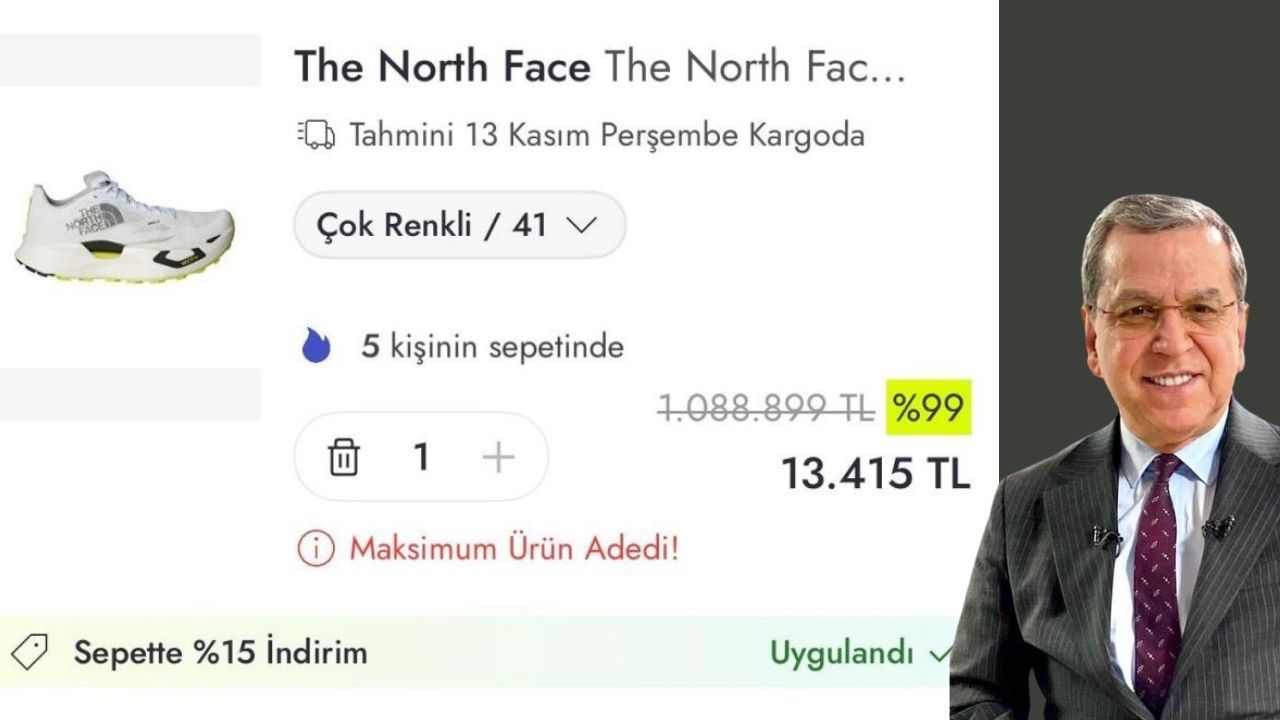Remove item with the trash can icon
The height and width of the screenshot is (720, 1280).
(x=343, y=458)
